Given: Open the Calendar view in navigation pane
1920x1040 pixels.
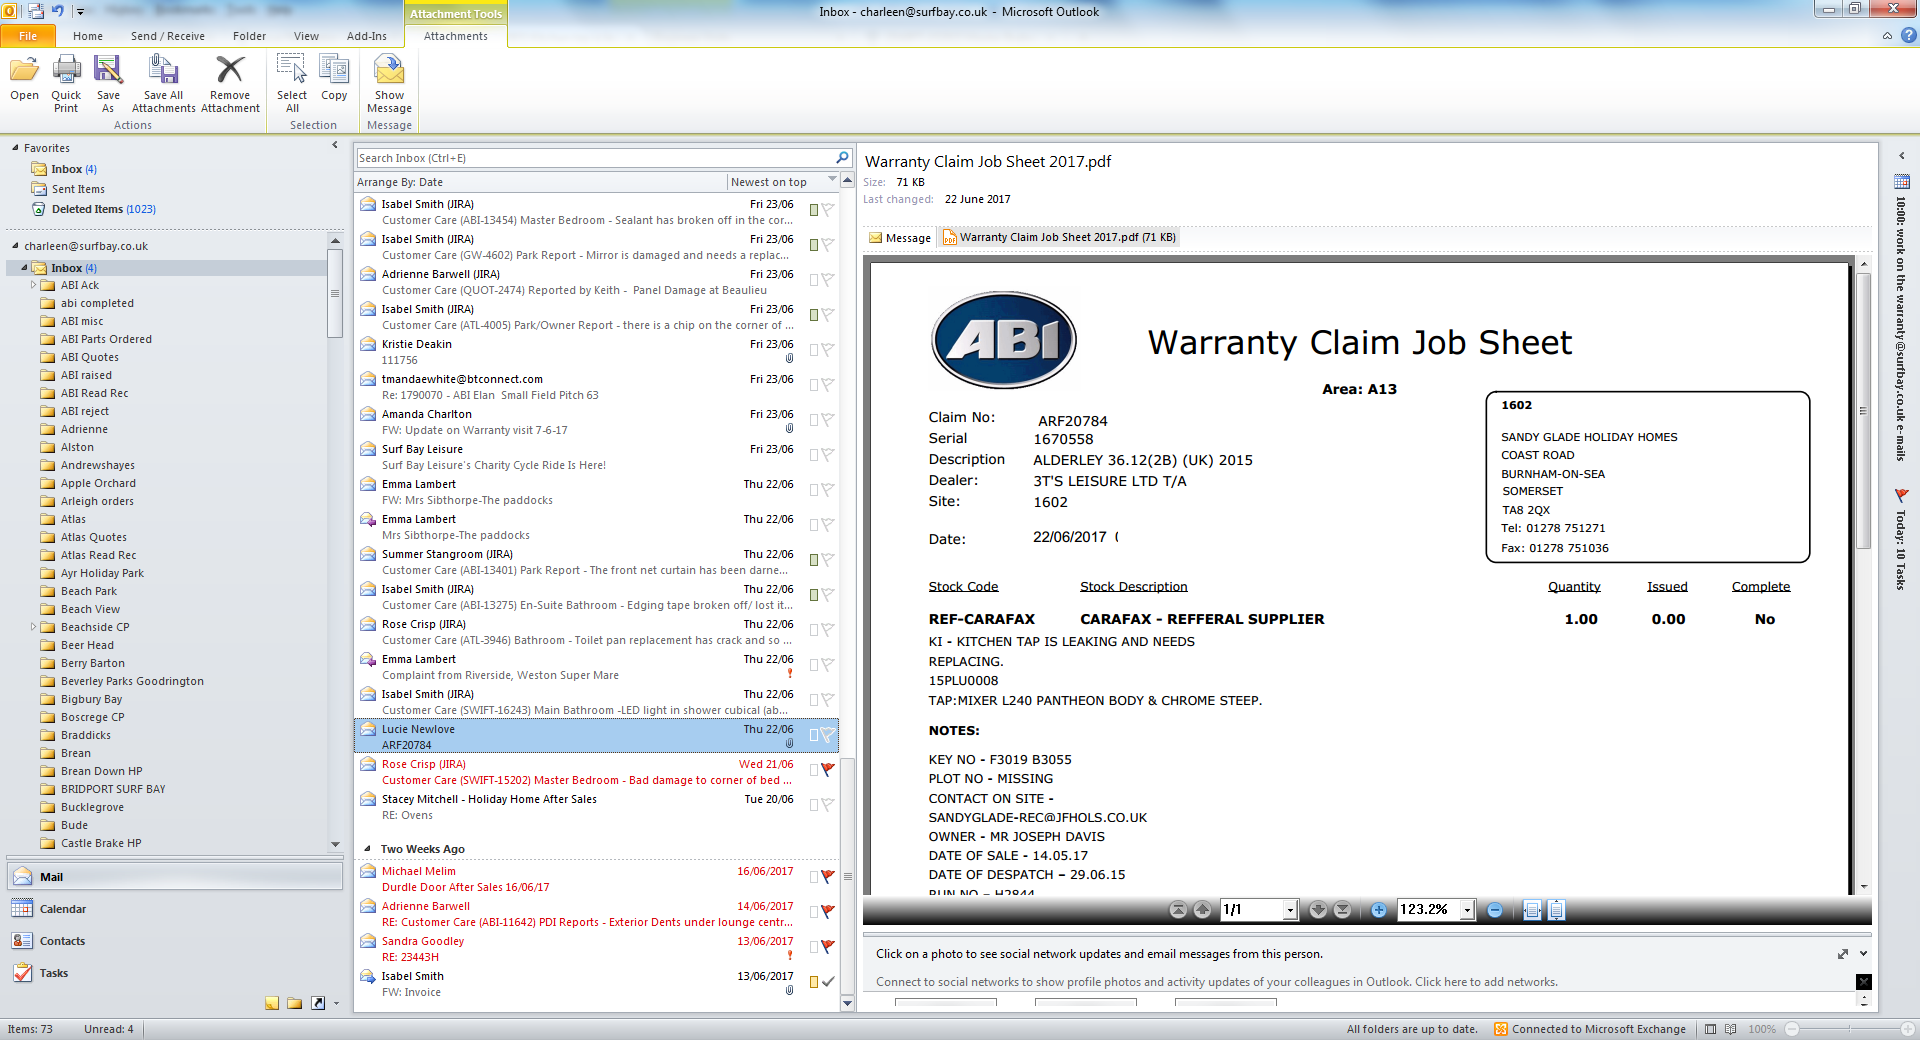Looking at the screenshot, I should click(63, 909).
